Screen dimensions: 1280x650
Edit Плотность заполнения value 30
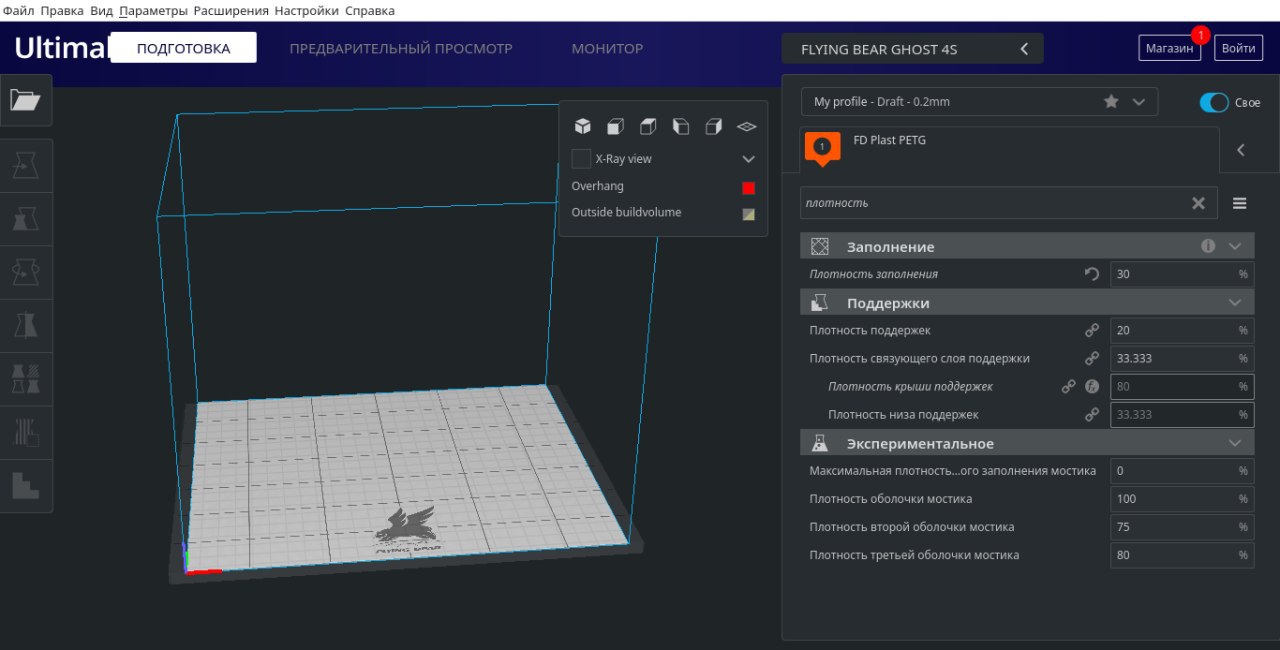pos(1181,274)
